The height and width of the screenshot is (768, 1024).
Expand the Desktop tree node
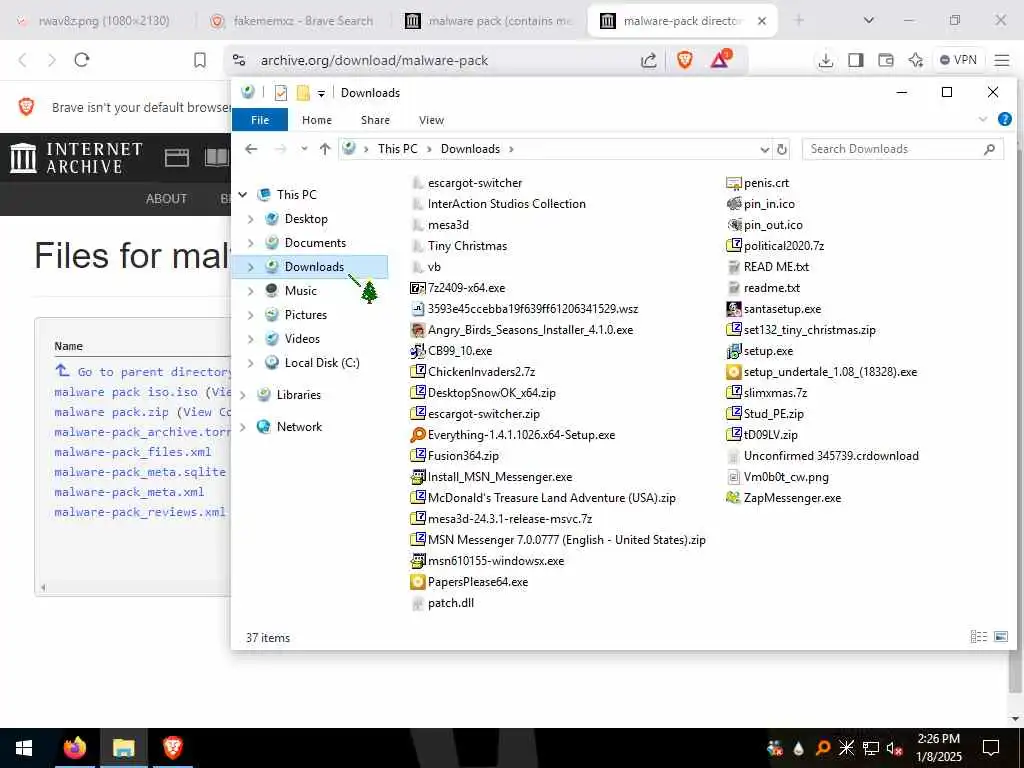coord(251,219)
